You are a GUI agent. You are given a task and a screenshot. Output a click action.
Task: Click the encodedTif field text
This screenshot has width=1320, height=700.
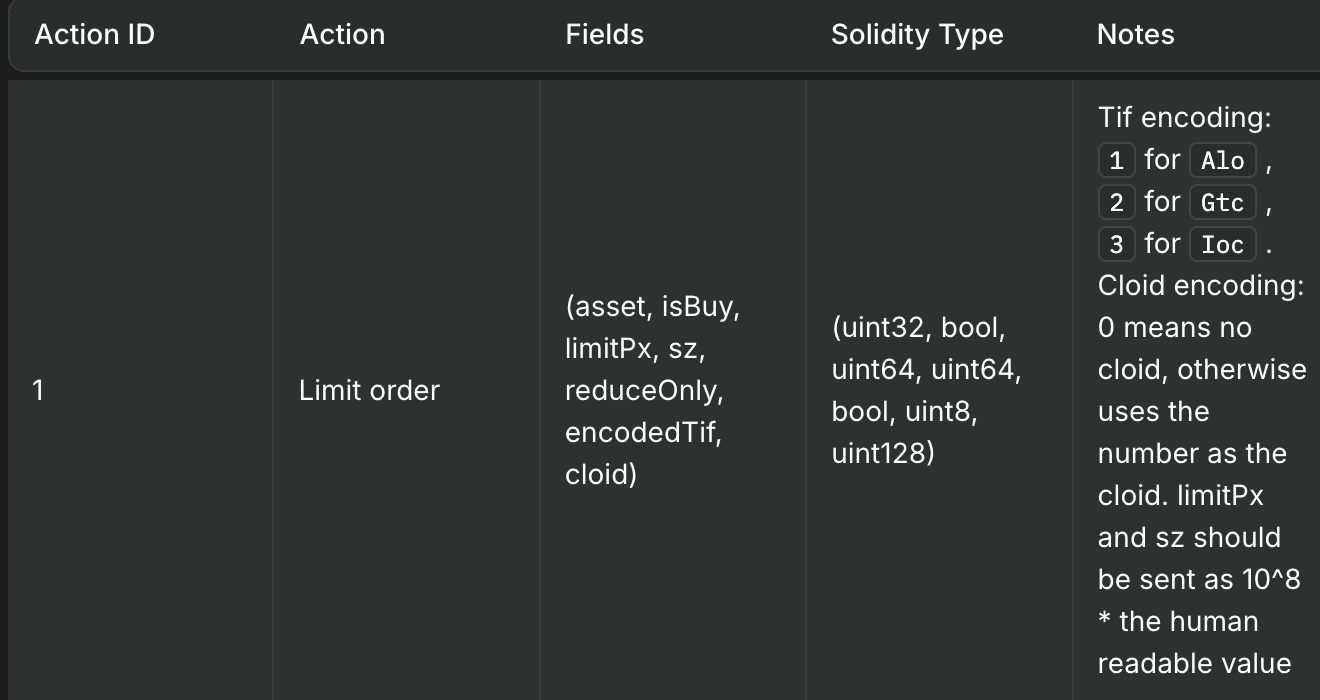point(644,432)
